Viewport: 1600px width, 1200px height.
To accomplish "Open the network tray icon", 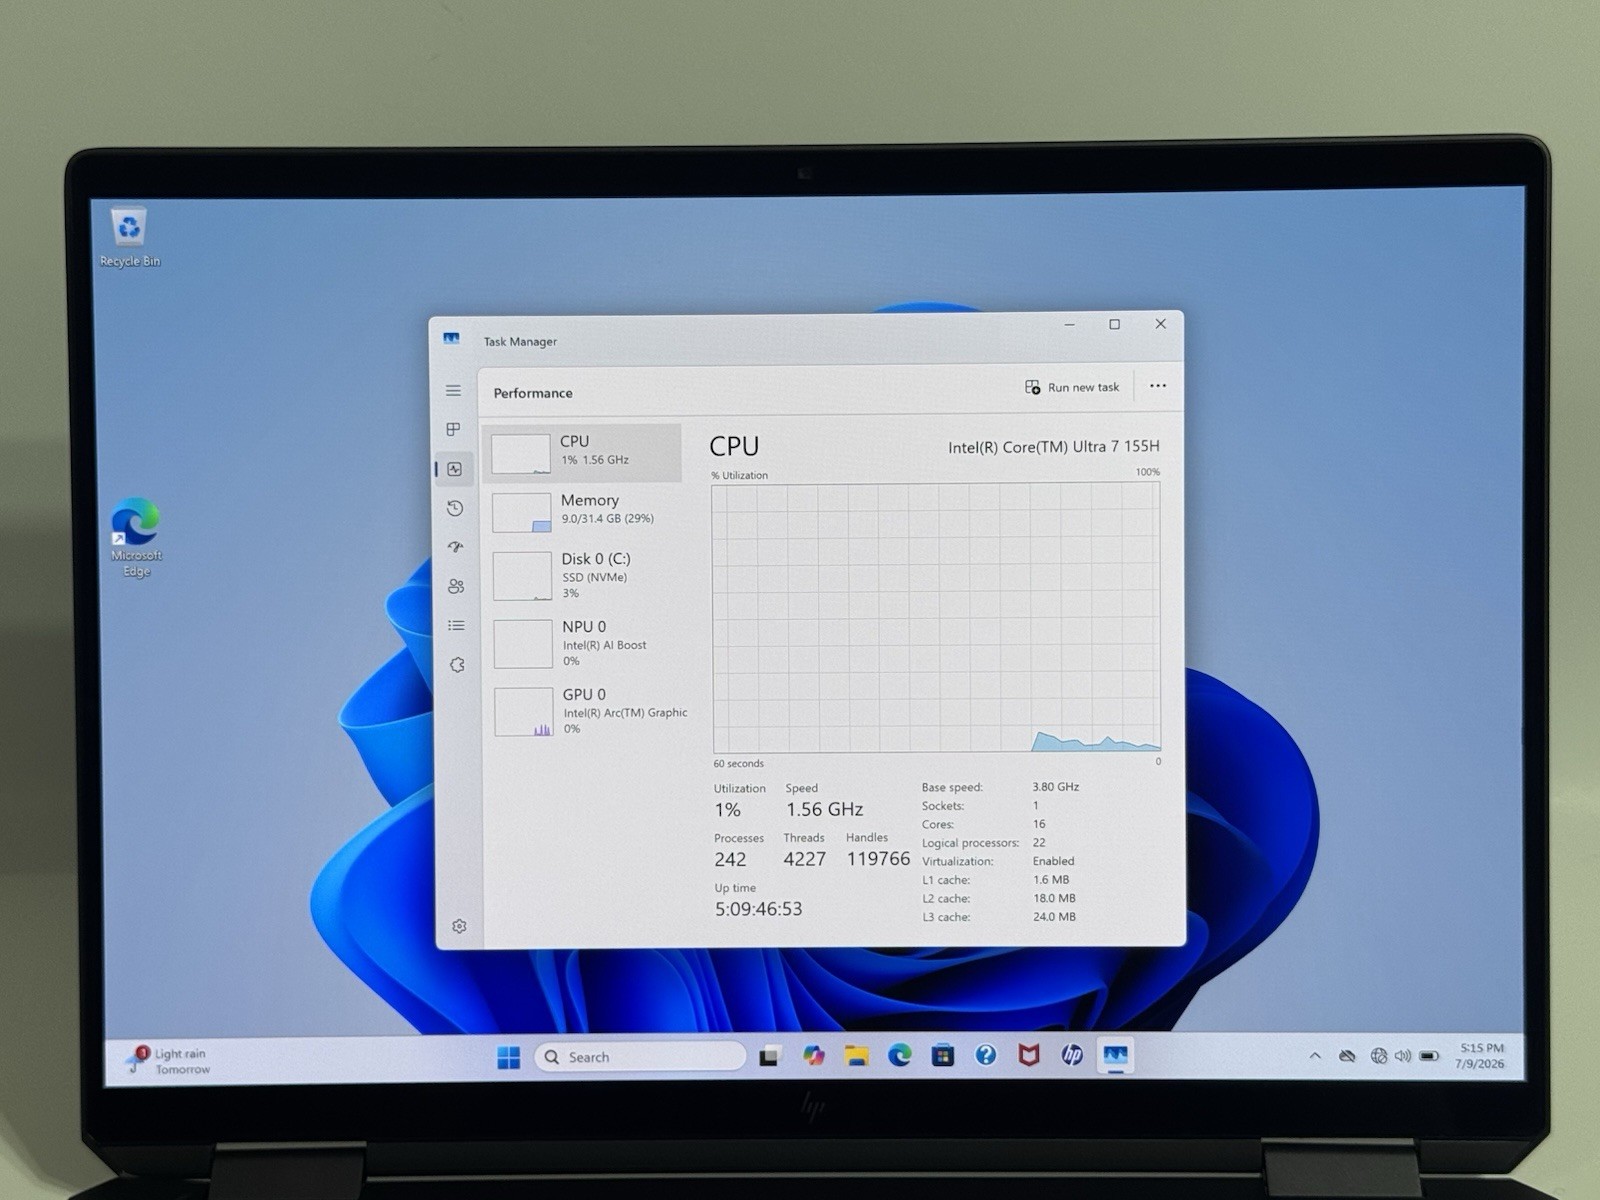I will [1379, 1056].
